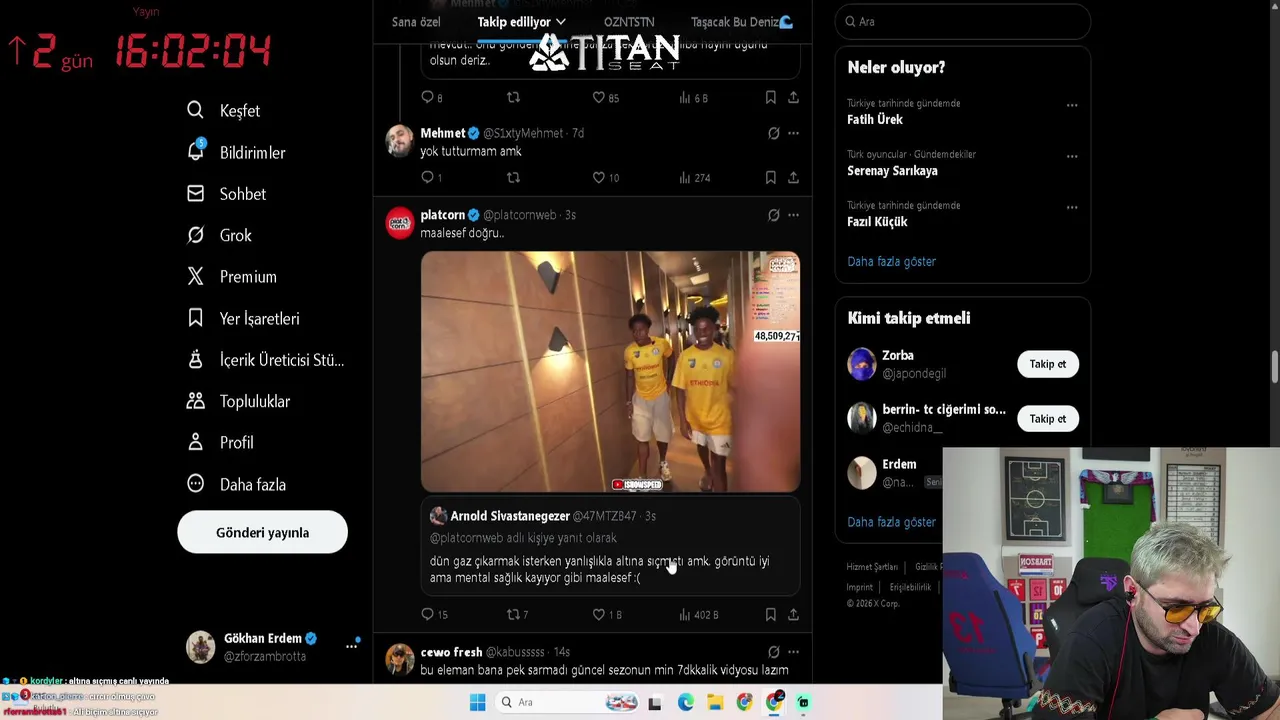
Task: Click the X search field Ara
Action: 963,21
